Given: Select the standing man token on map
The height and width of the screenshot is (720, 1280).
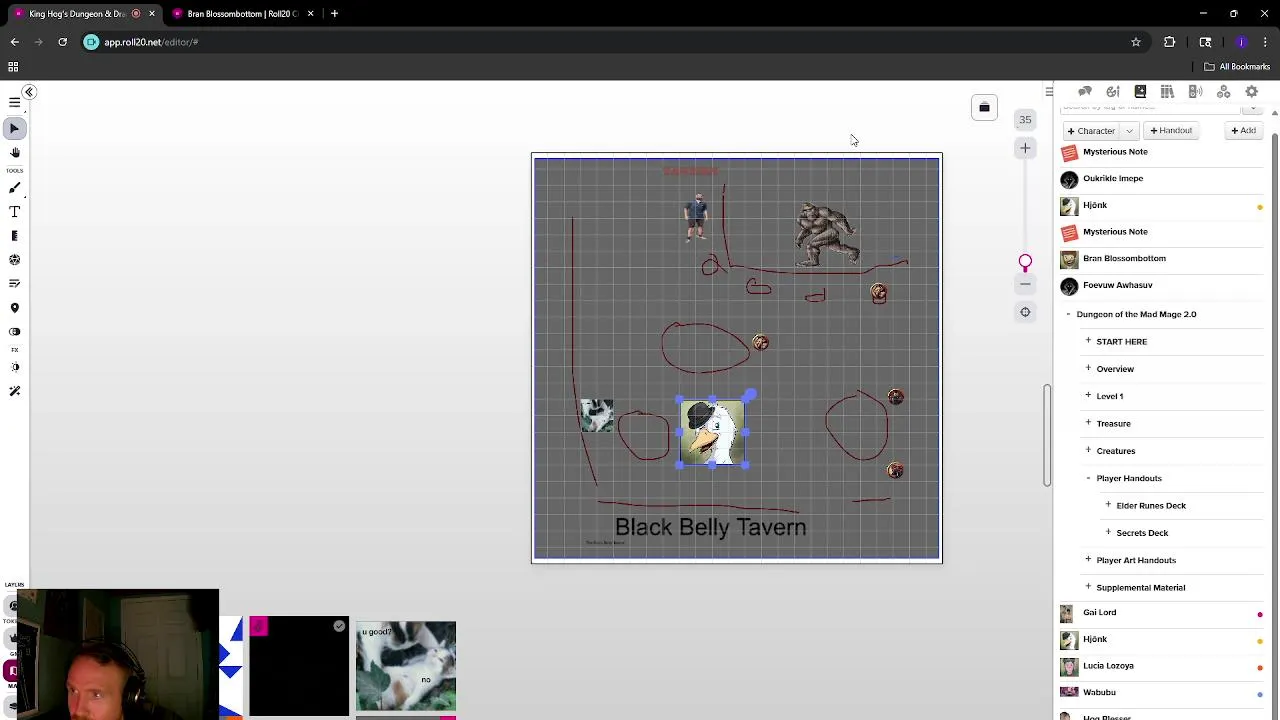Looking at the screenshot, I should (696, 218).
